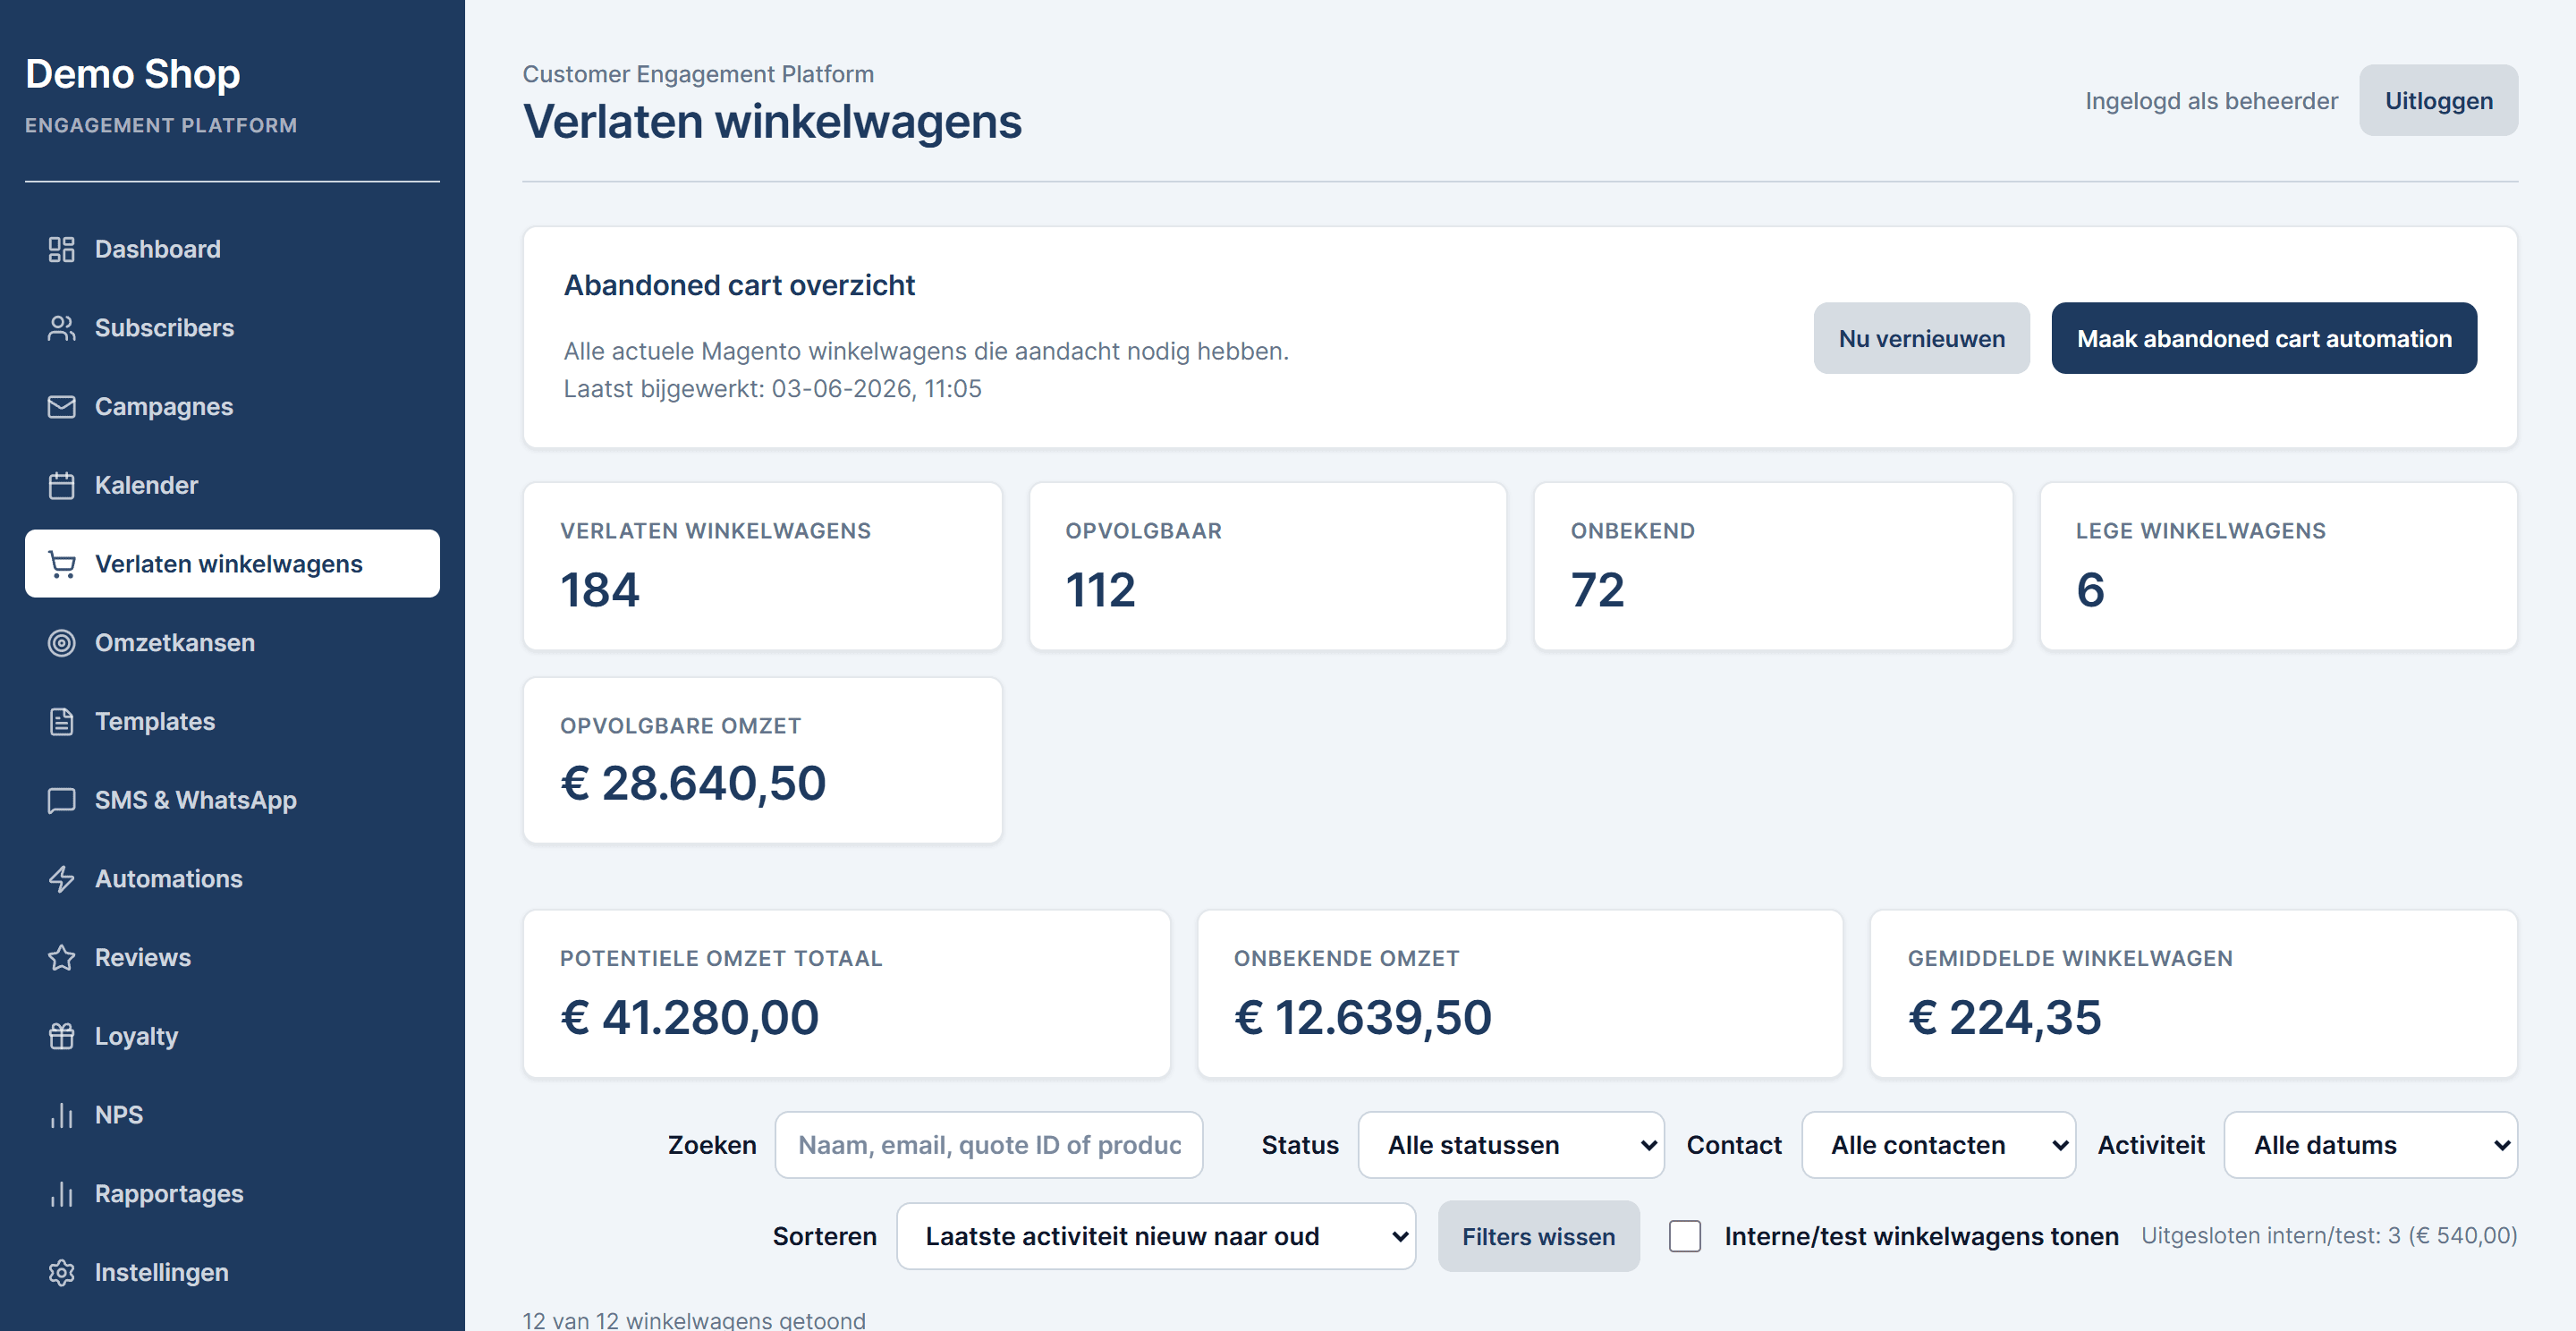Viewport: 2576px width, 1331px height.
Task: Click 'Uitgesloten intern/test: 3 (€ 540,00)' text
Action: point(2329,1236)
